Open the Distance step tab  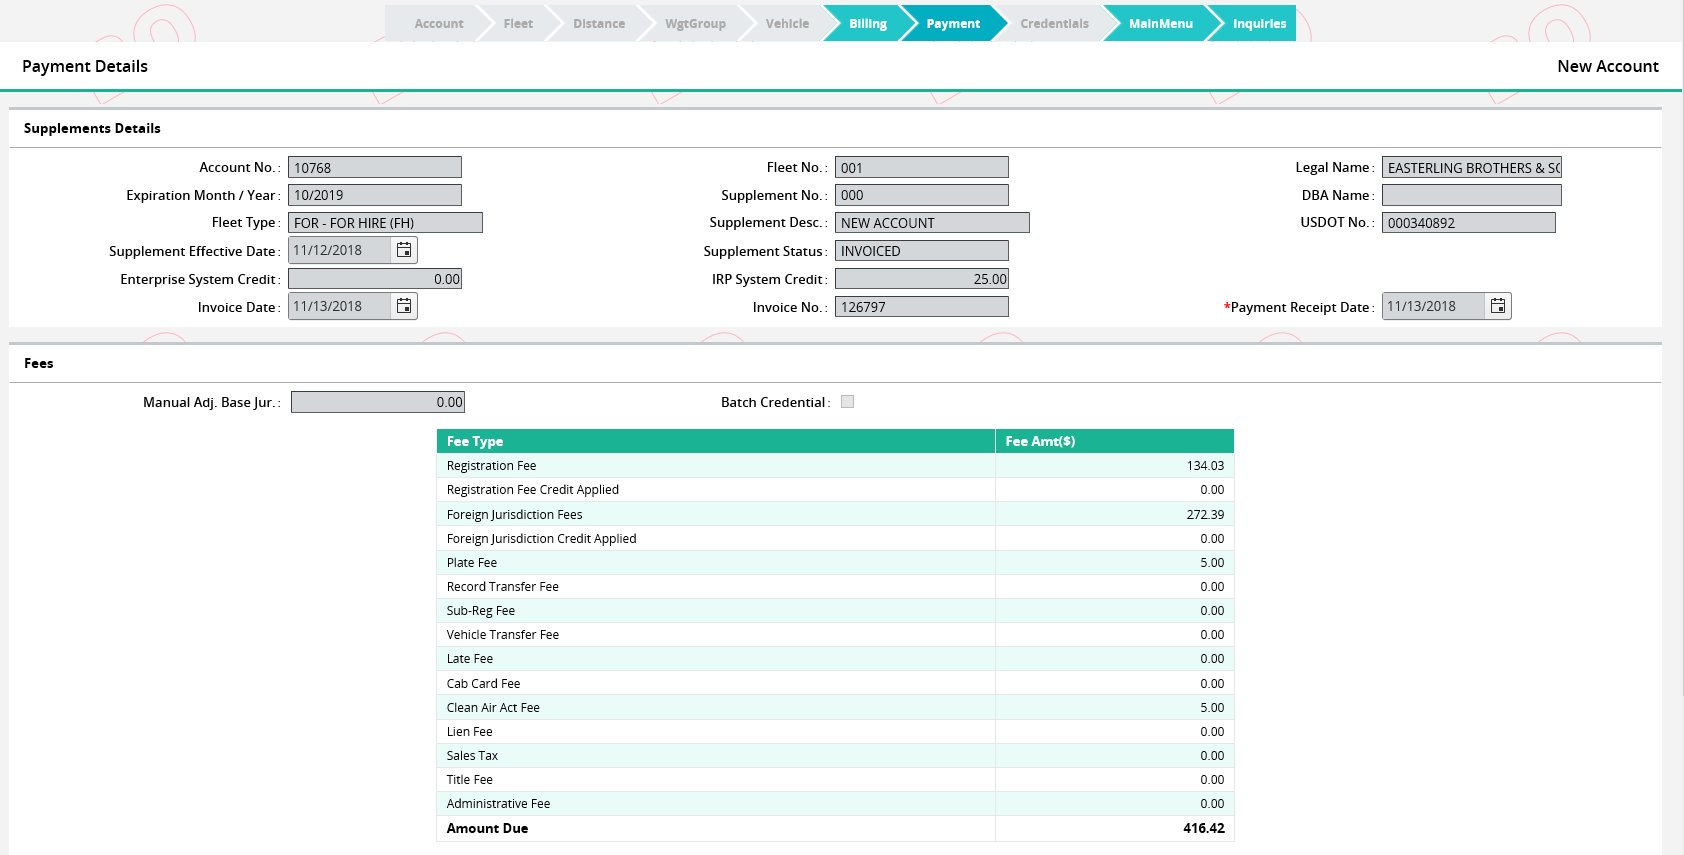(x=599, y=23)
